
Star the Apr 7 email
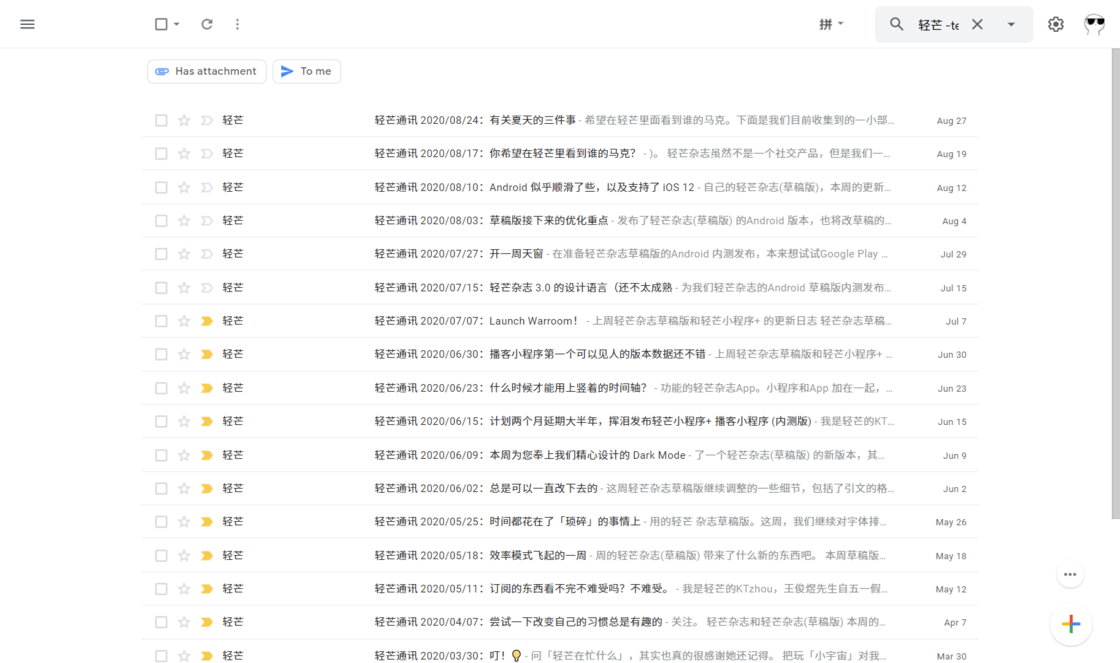click(184, 622)
